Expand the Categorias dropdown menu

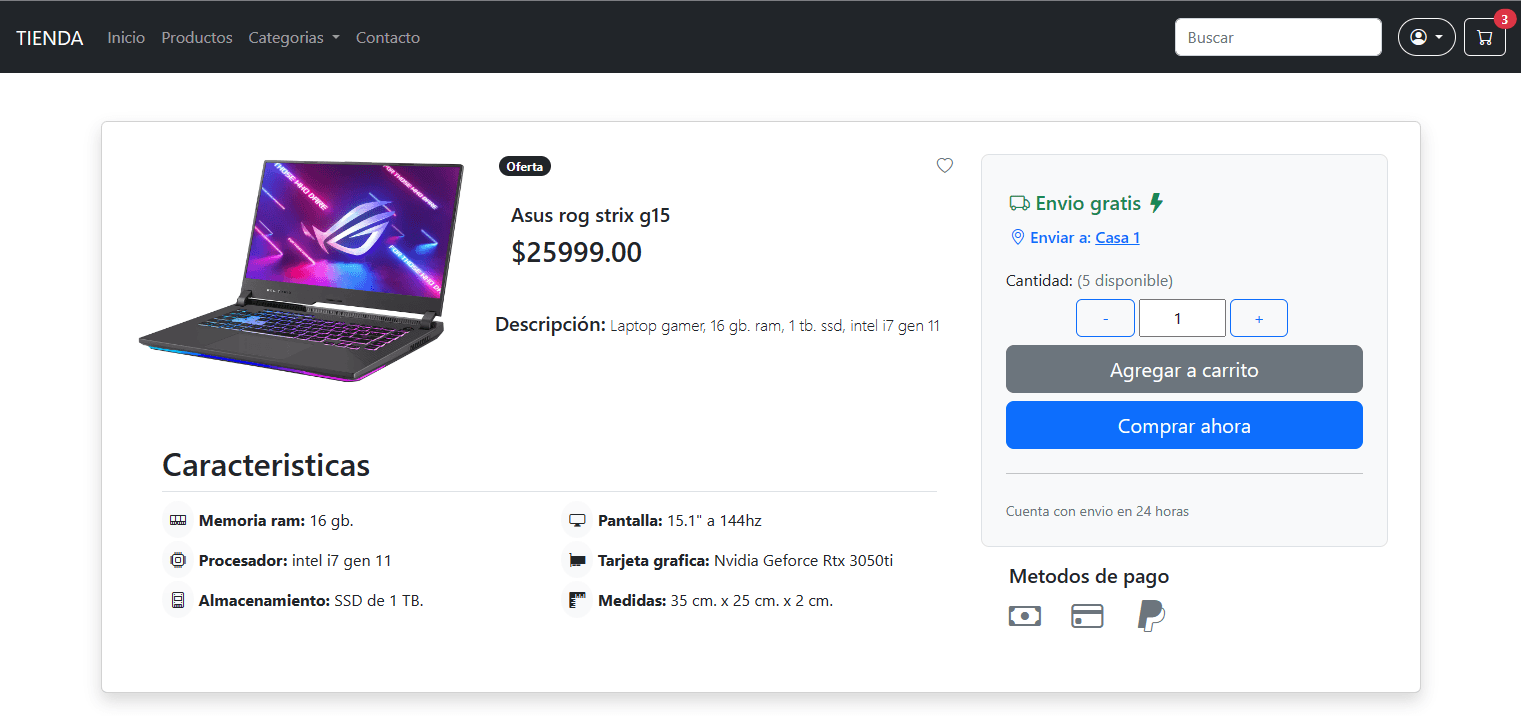point(294,38)
